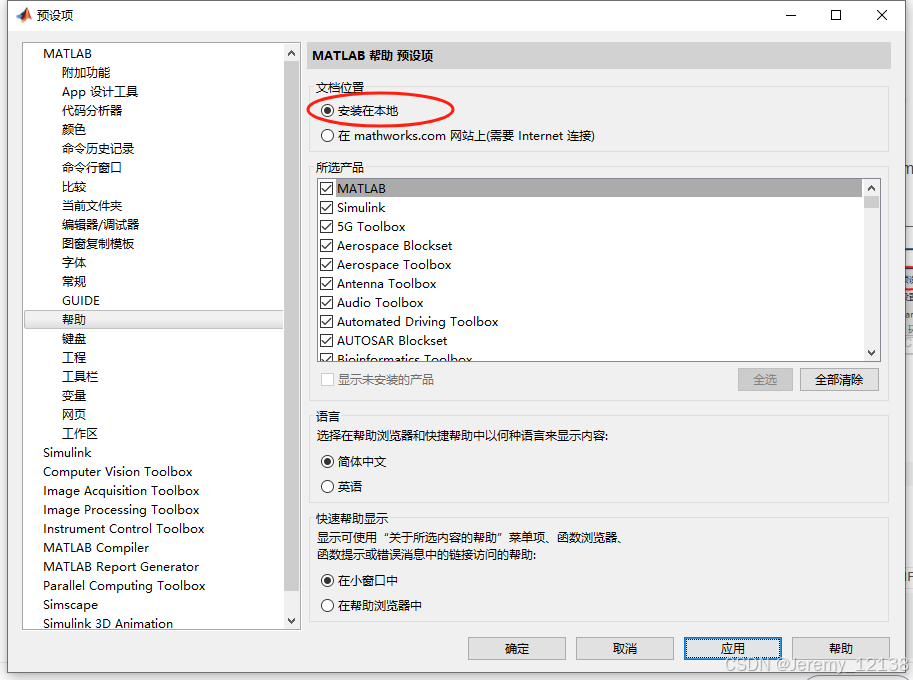Click the 应用 button

(732, 649)
